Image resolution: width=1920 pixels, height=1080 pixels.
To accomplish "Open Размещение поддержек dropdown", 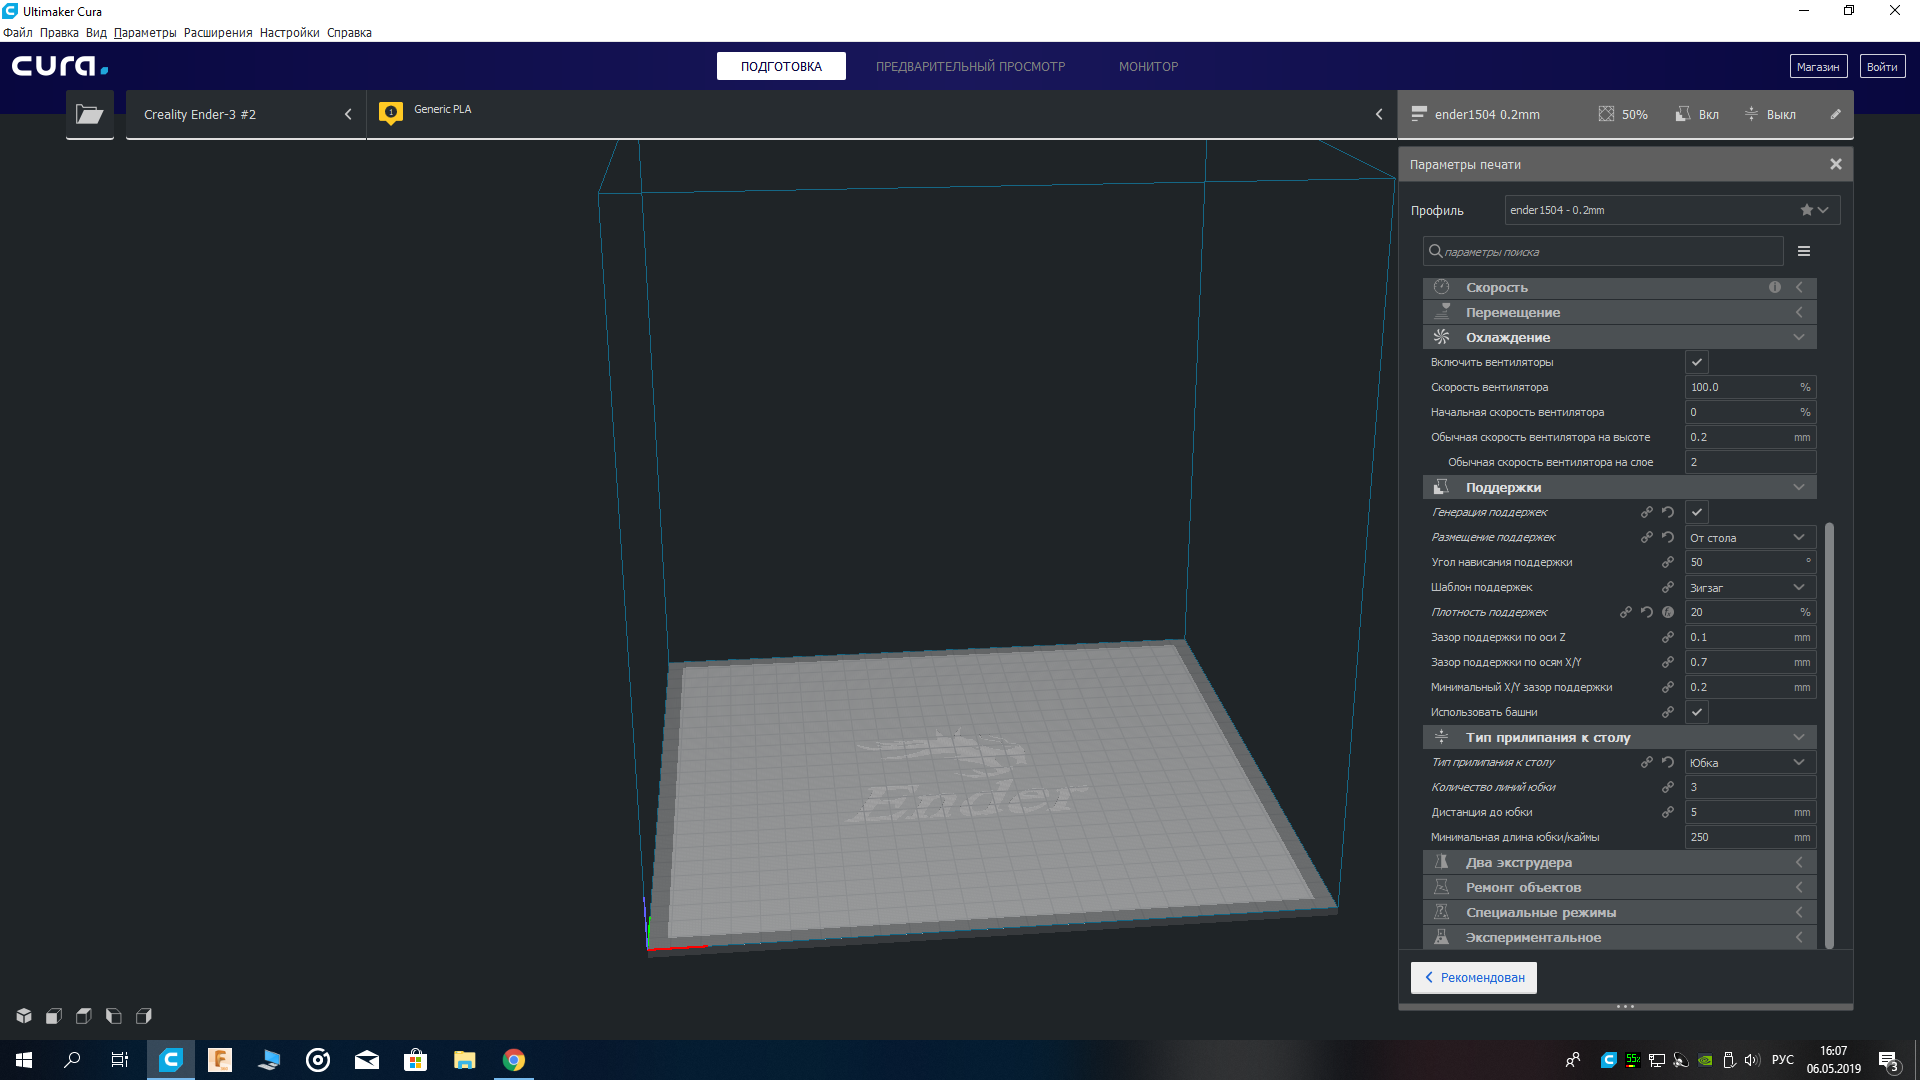I will pyautogui.click(x=1750, y=537).
